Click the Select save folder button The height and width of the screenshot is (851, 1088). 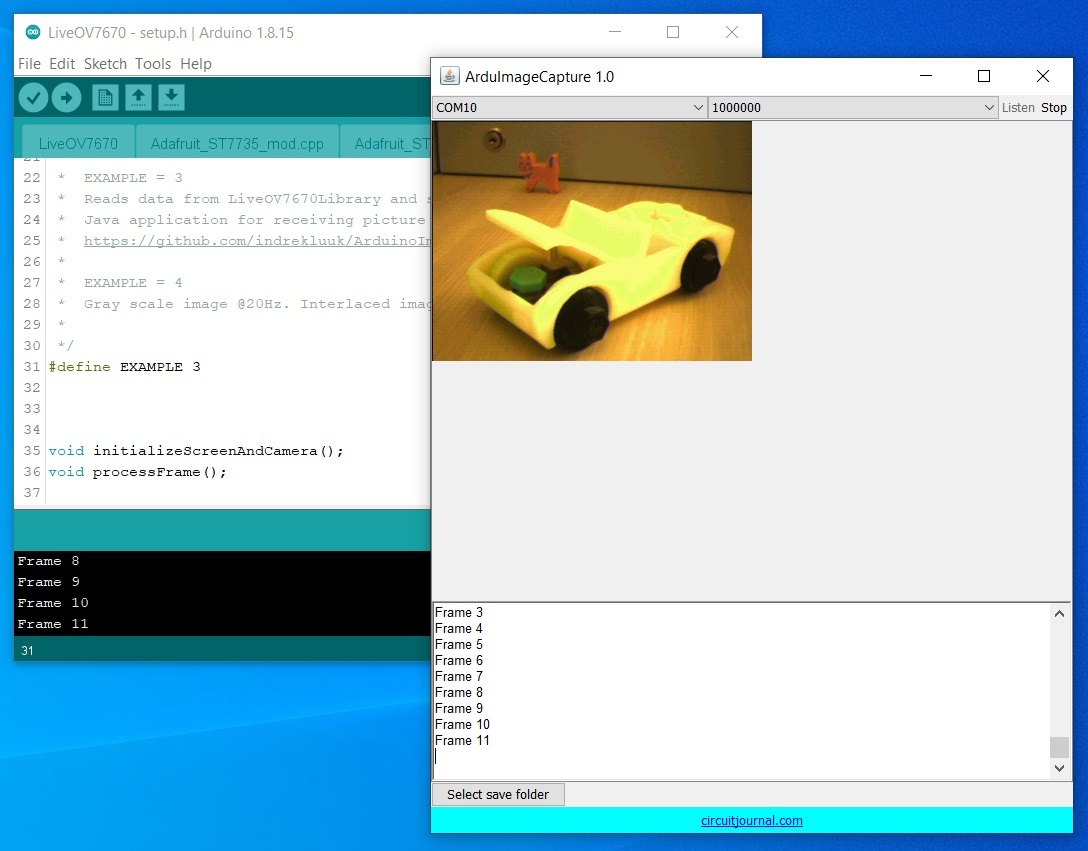[498, 794]
